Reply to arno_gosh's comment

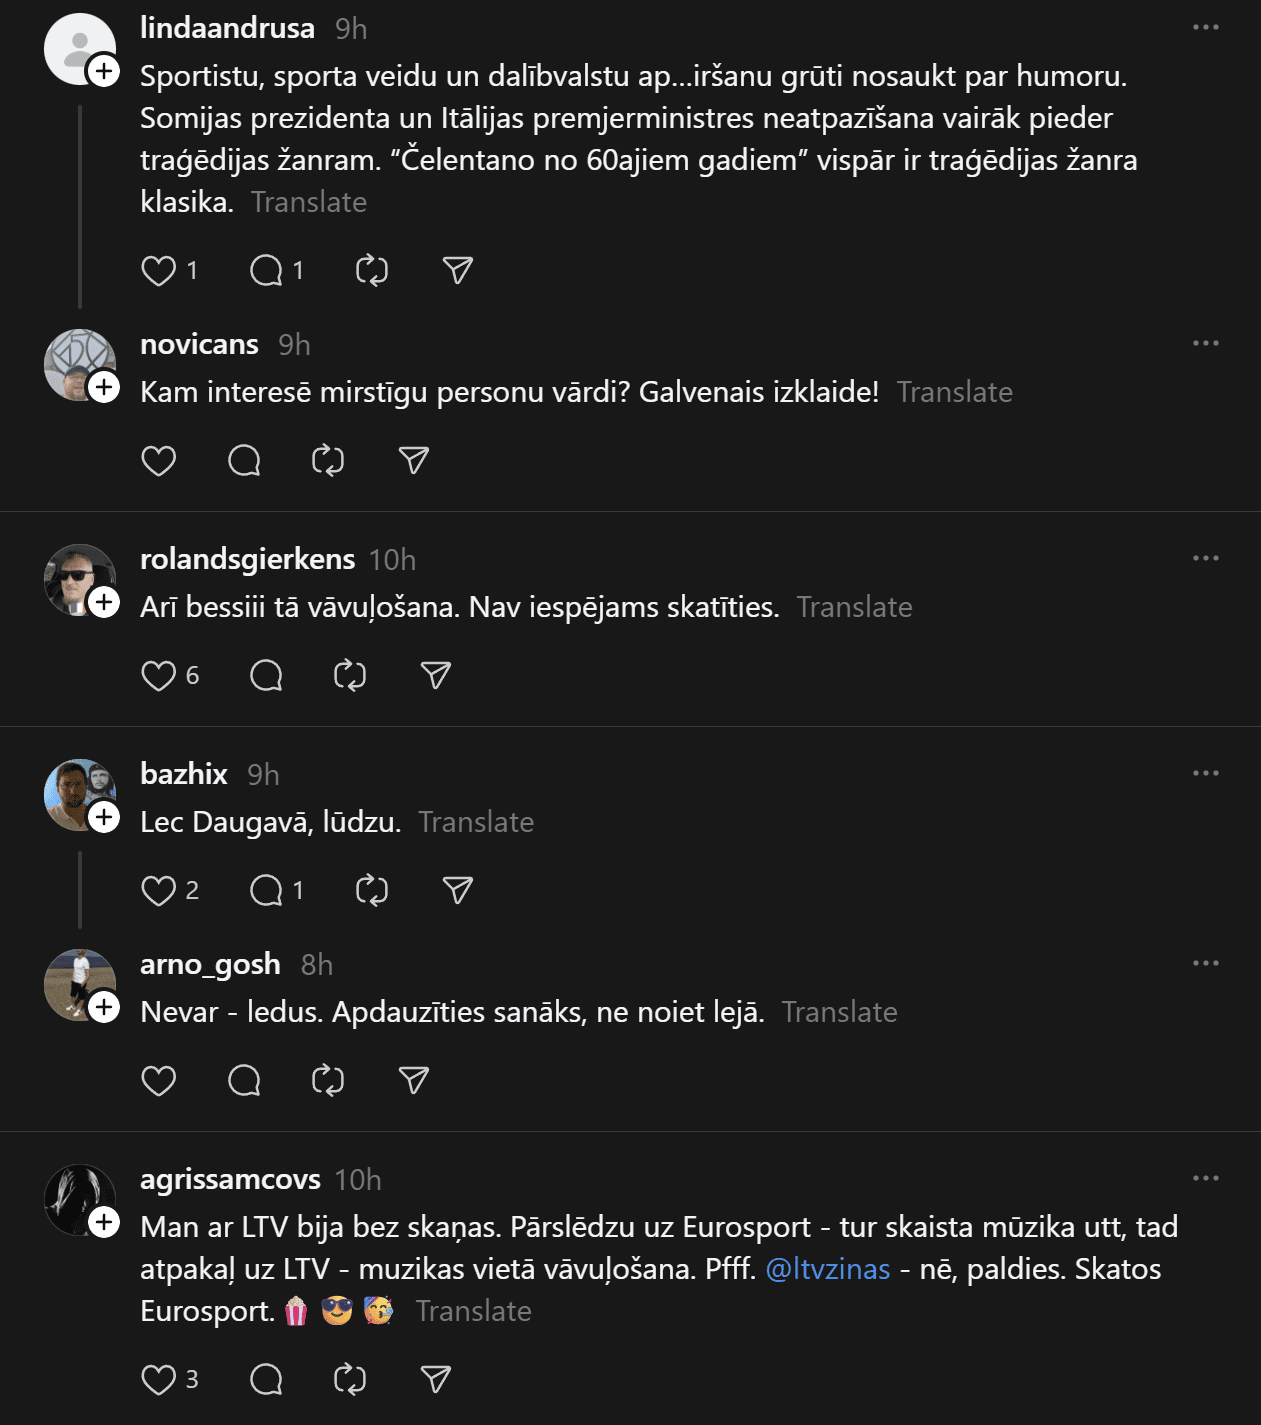pyautogui.click(x=244, y=1081)
